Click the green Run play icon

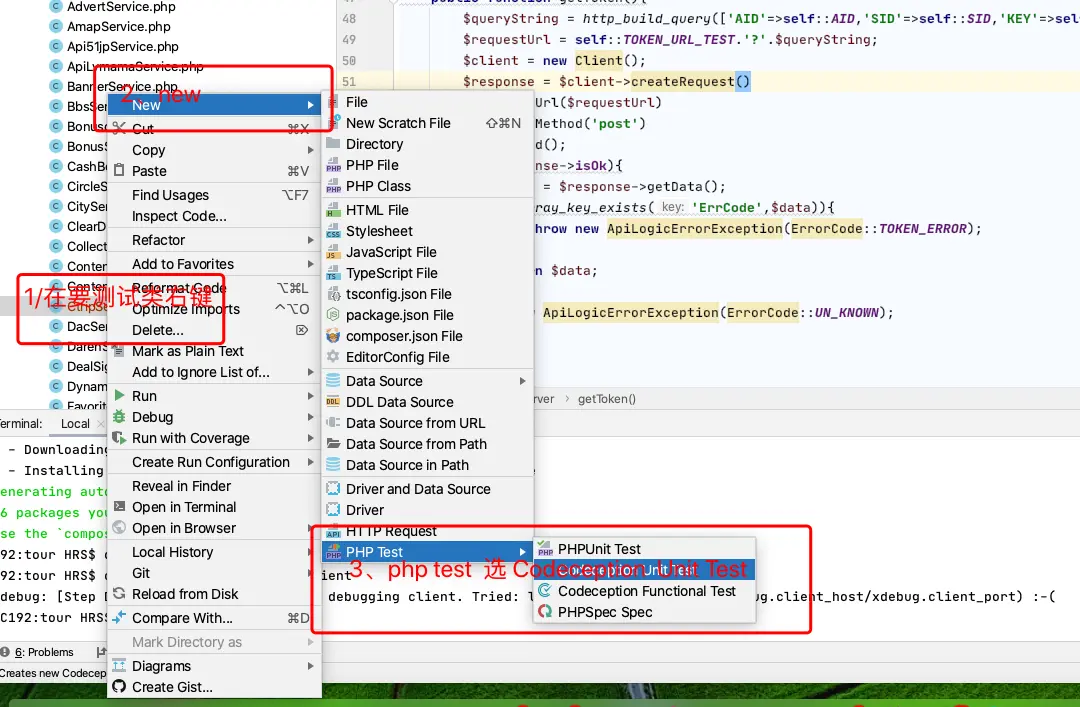119,396
